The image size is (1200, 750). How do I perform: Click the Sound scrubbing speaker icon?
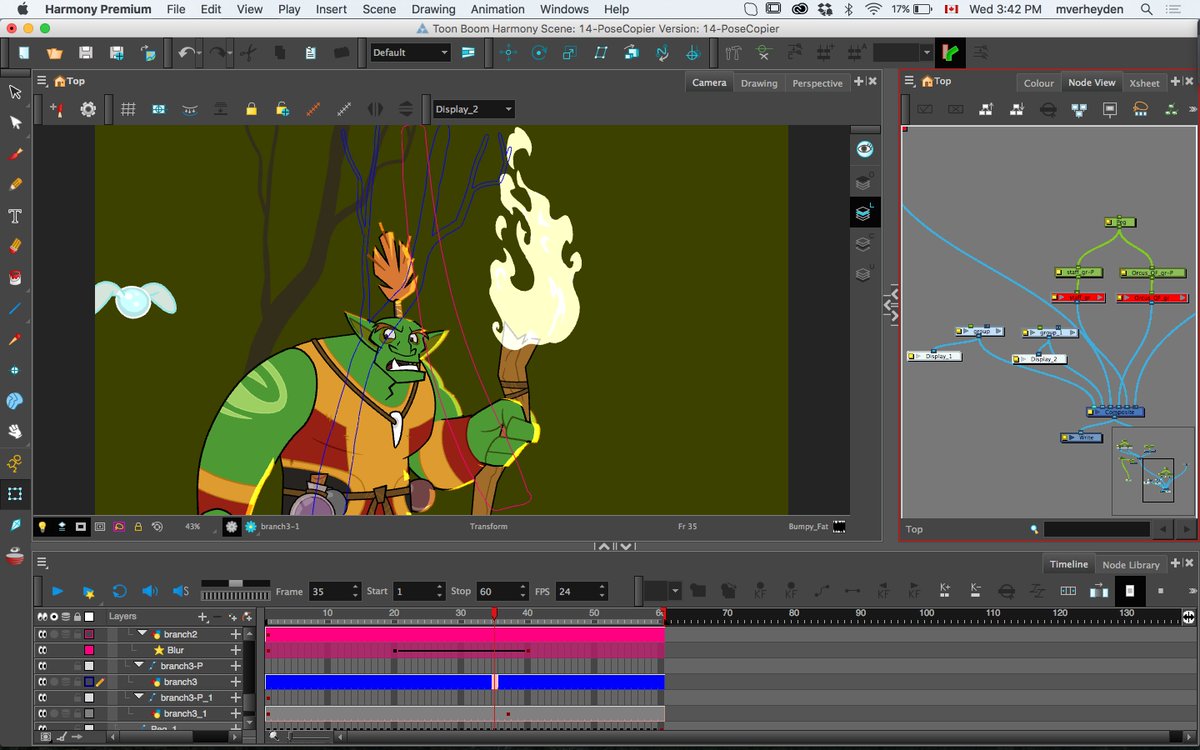pos(181,591)
